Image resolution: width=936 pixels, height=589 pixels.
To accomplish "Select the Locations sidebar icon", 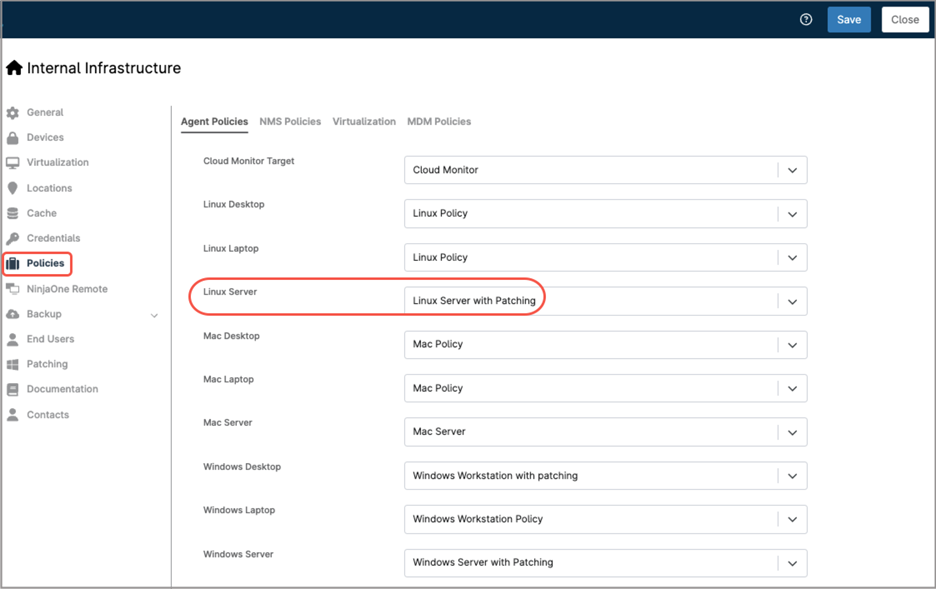I will tap(14, 187).
